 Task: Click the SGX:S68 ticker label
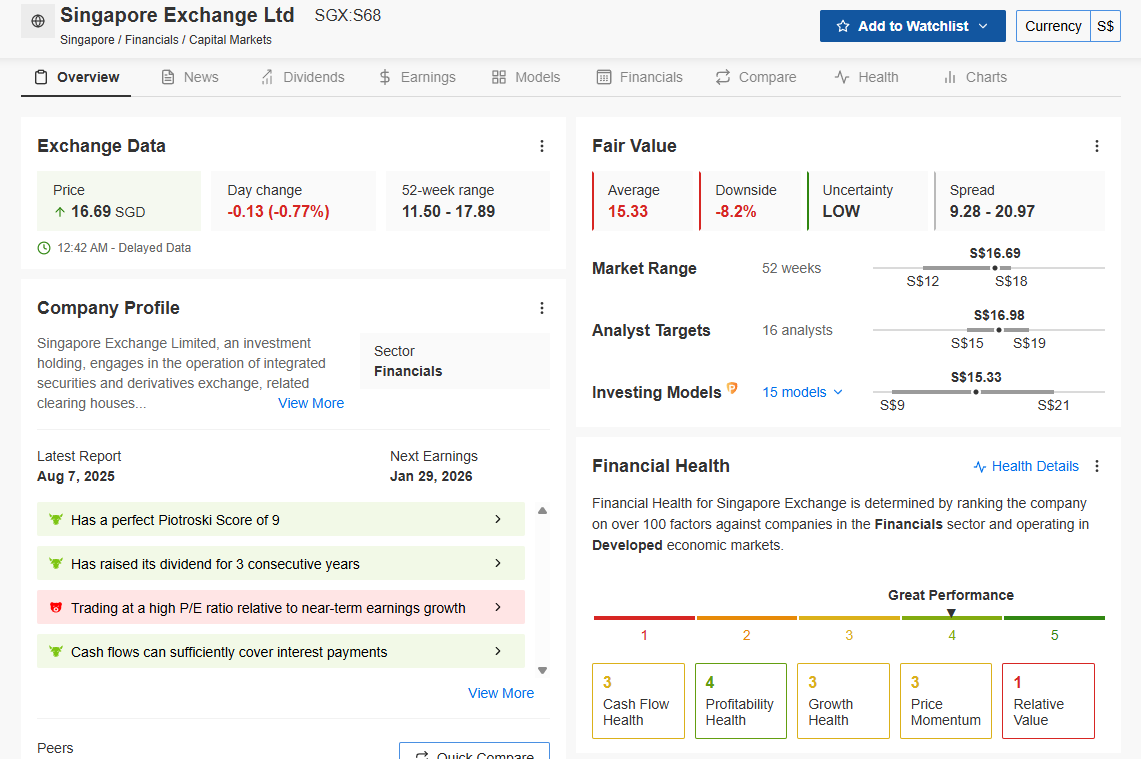348,15
